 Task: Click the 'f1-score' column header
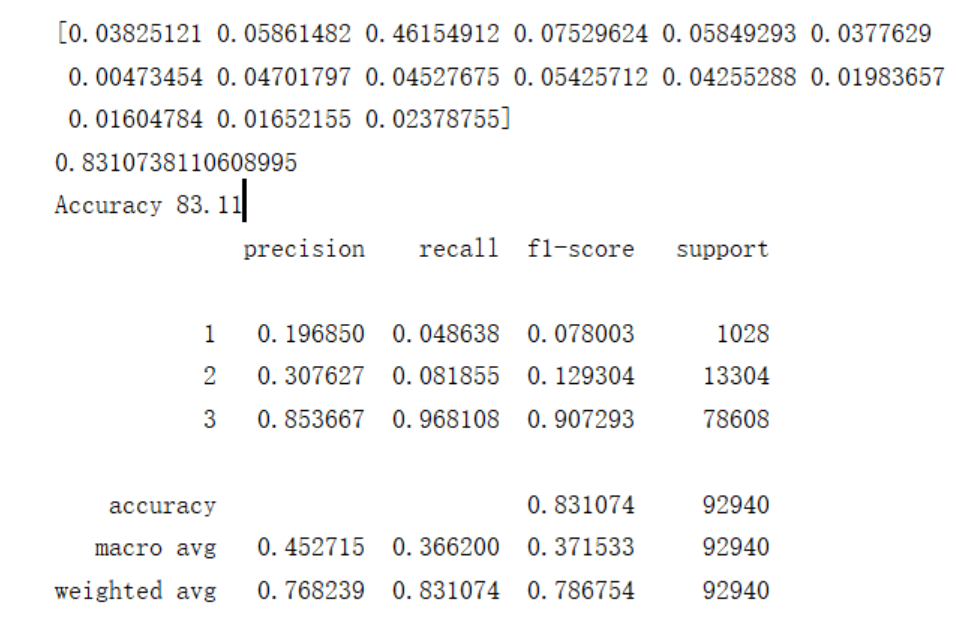[580, 248]
